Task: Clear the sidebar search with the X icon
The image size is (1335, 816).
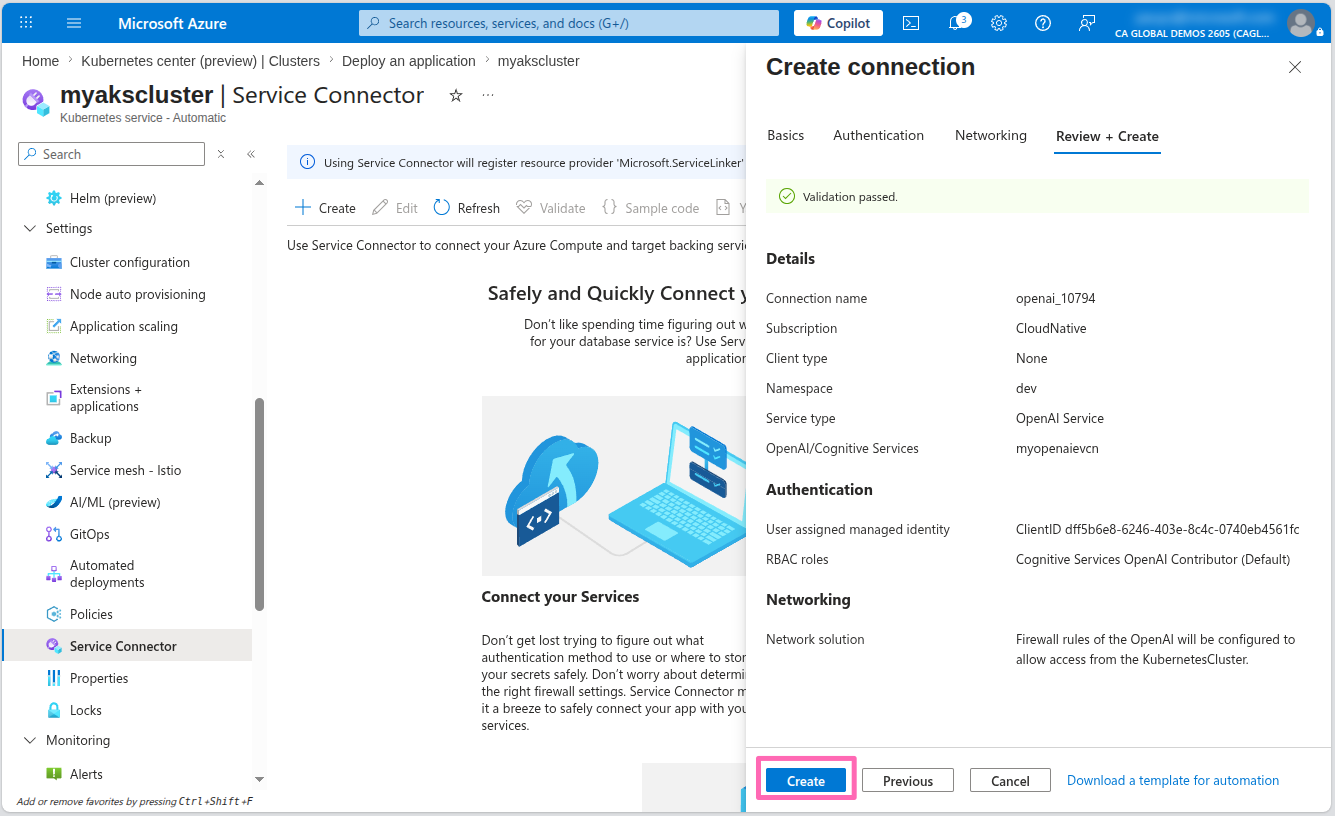Action: tap(221, 154)
